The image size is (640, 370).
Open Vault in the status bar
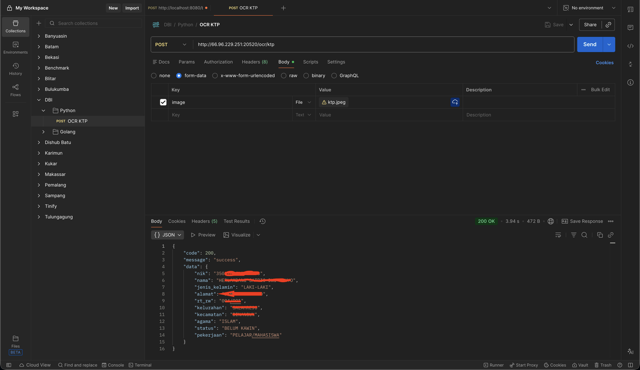tap(580, 365)
